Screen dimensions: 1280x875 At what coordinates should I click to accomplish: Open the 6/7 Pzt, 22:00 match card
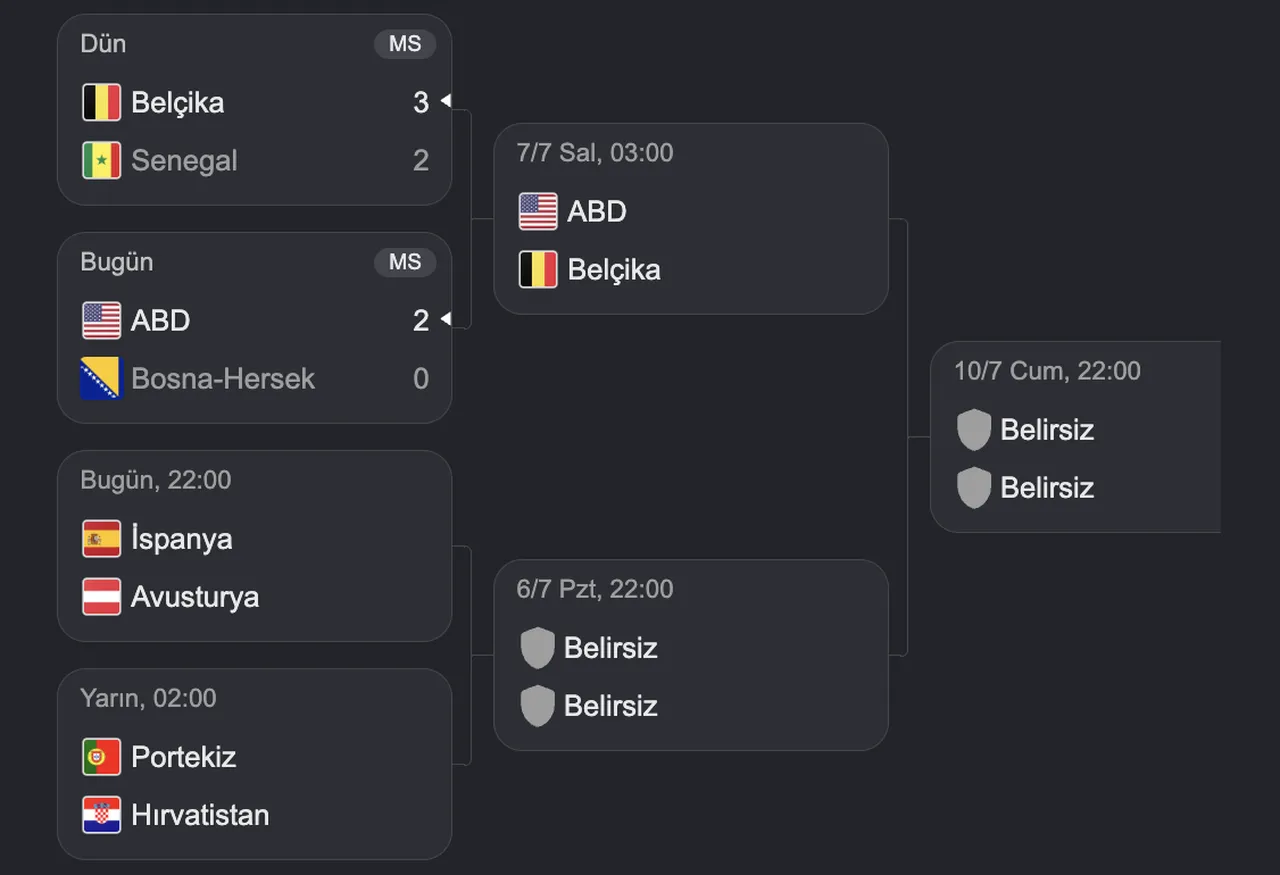coord(691,655)
